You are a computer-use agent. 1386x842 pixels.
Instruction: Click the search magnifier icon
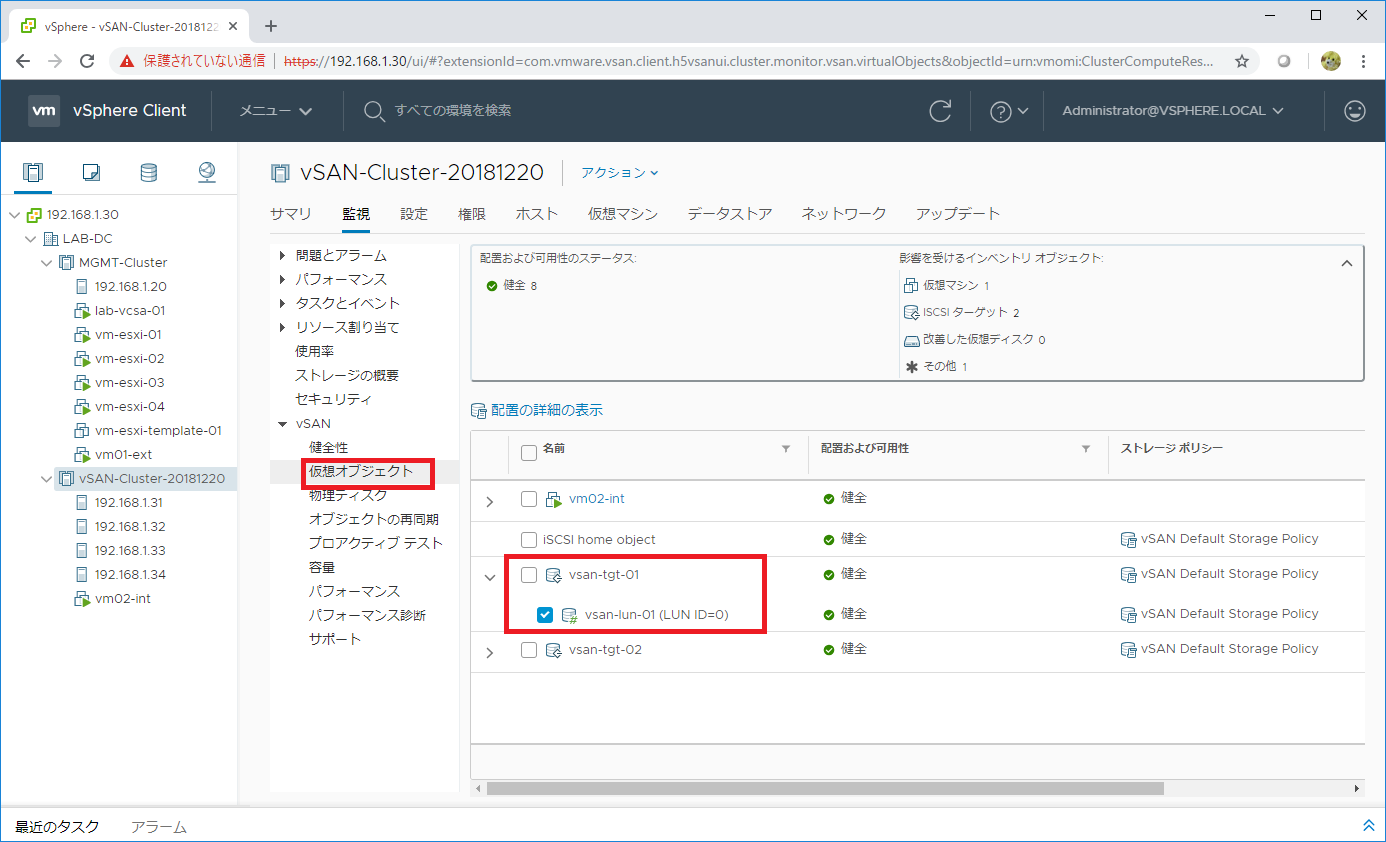[374, 111]
